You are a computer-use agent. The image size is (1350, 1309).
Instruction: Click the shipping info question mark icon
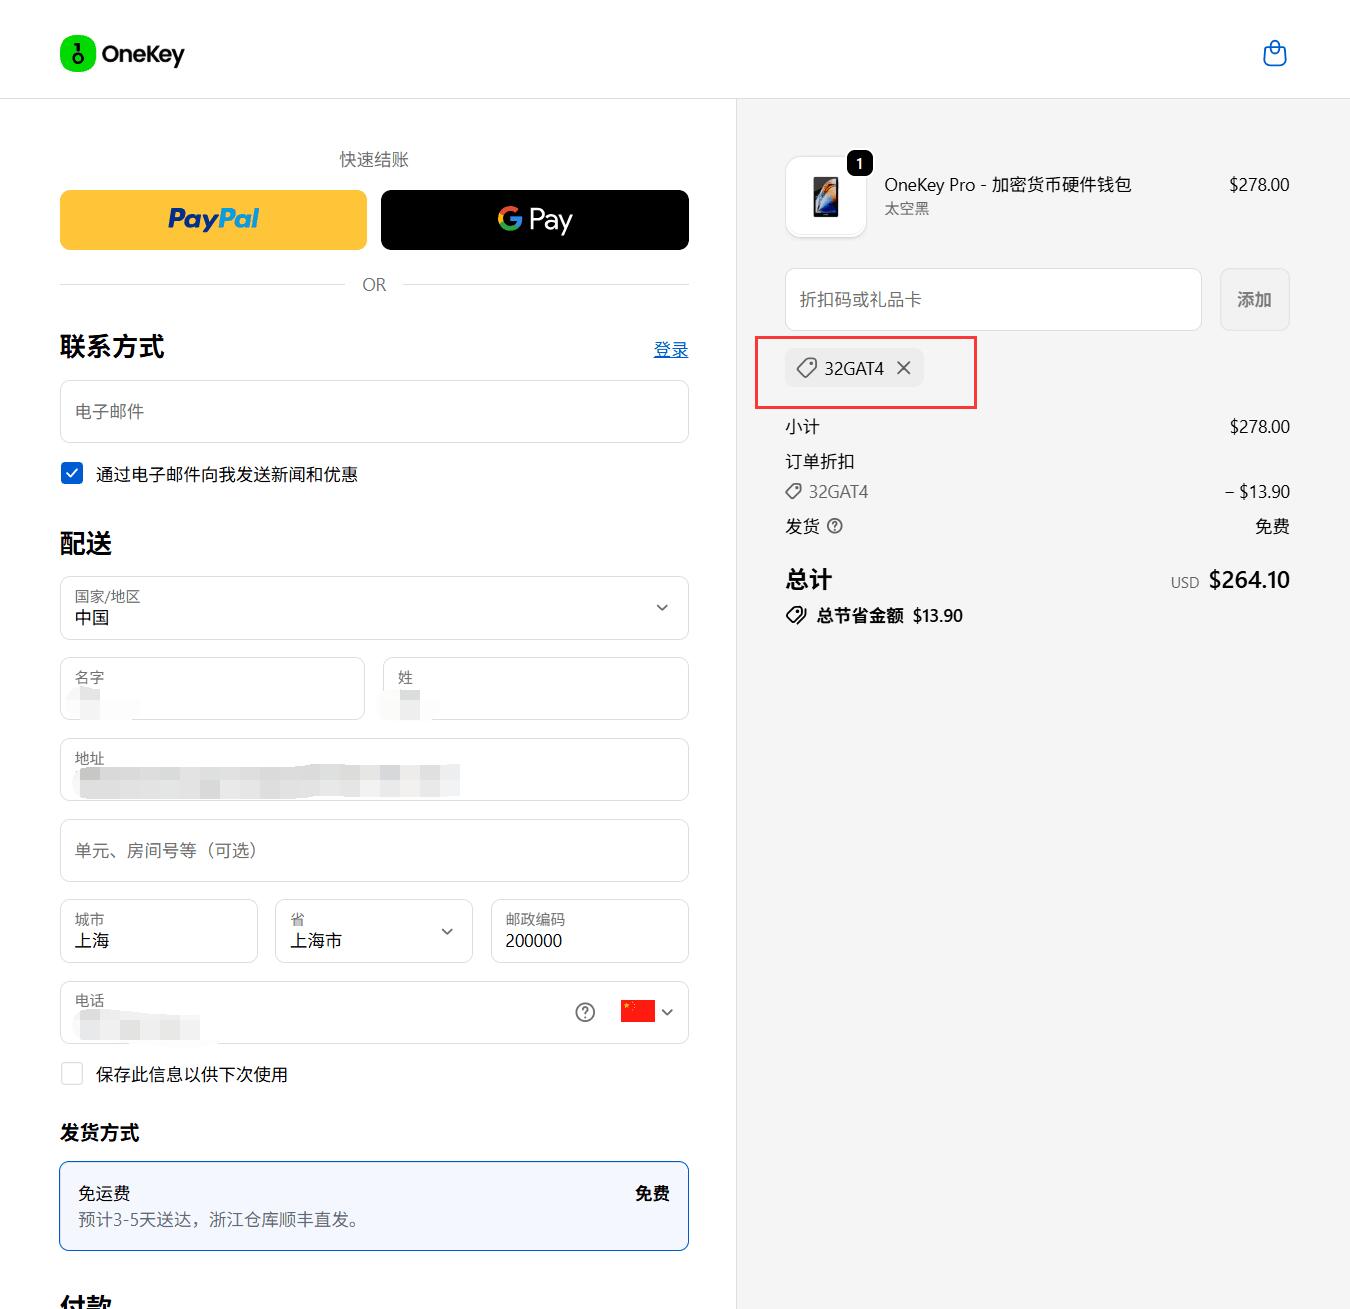pos(835,526)
